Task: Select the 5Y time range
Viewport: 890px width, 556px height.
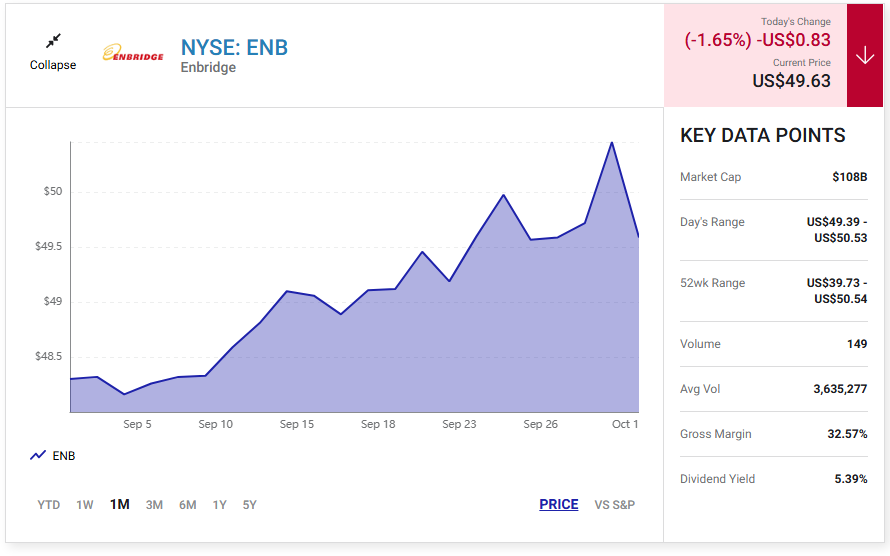Action: point(250,505)
